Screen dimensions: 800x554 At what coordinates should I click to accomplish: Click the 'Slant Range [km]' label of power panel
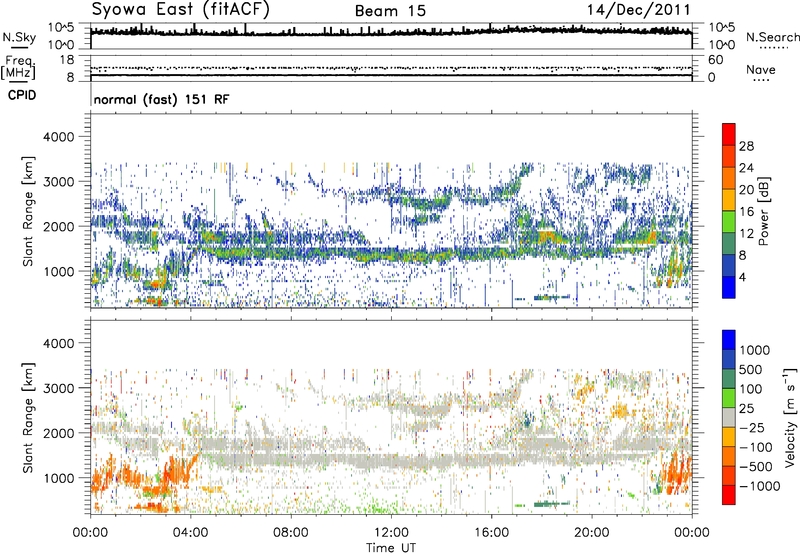pyautogui.click(x=28, y=211)
